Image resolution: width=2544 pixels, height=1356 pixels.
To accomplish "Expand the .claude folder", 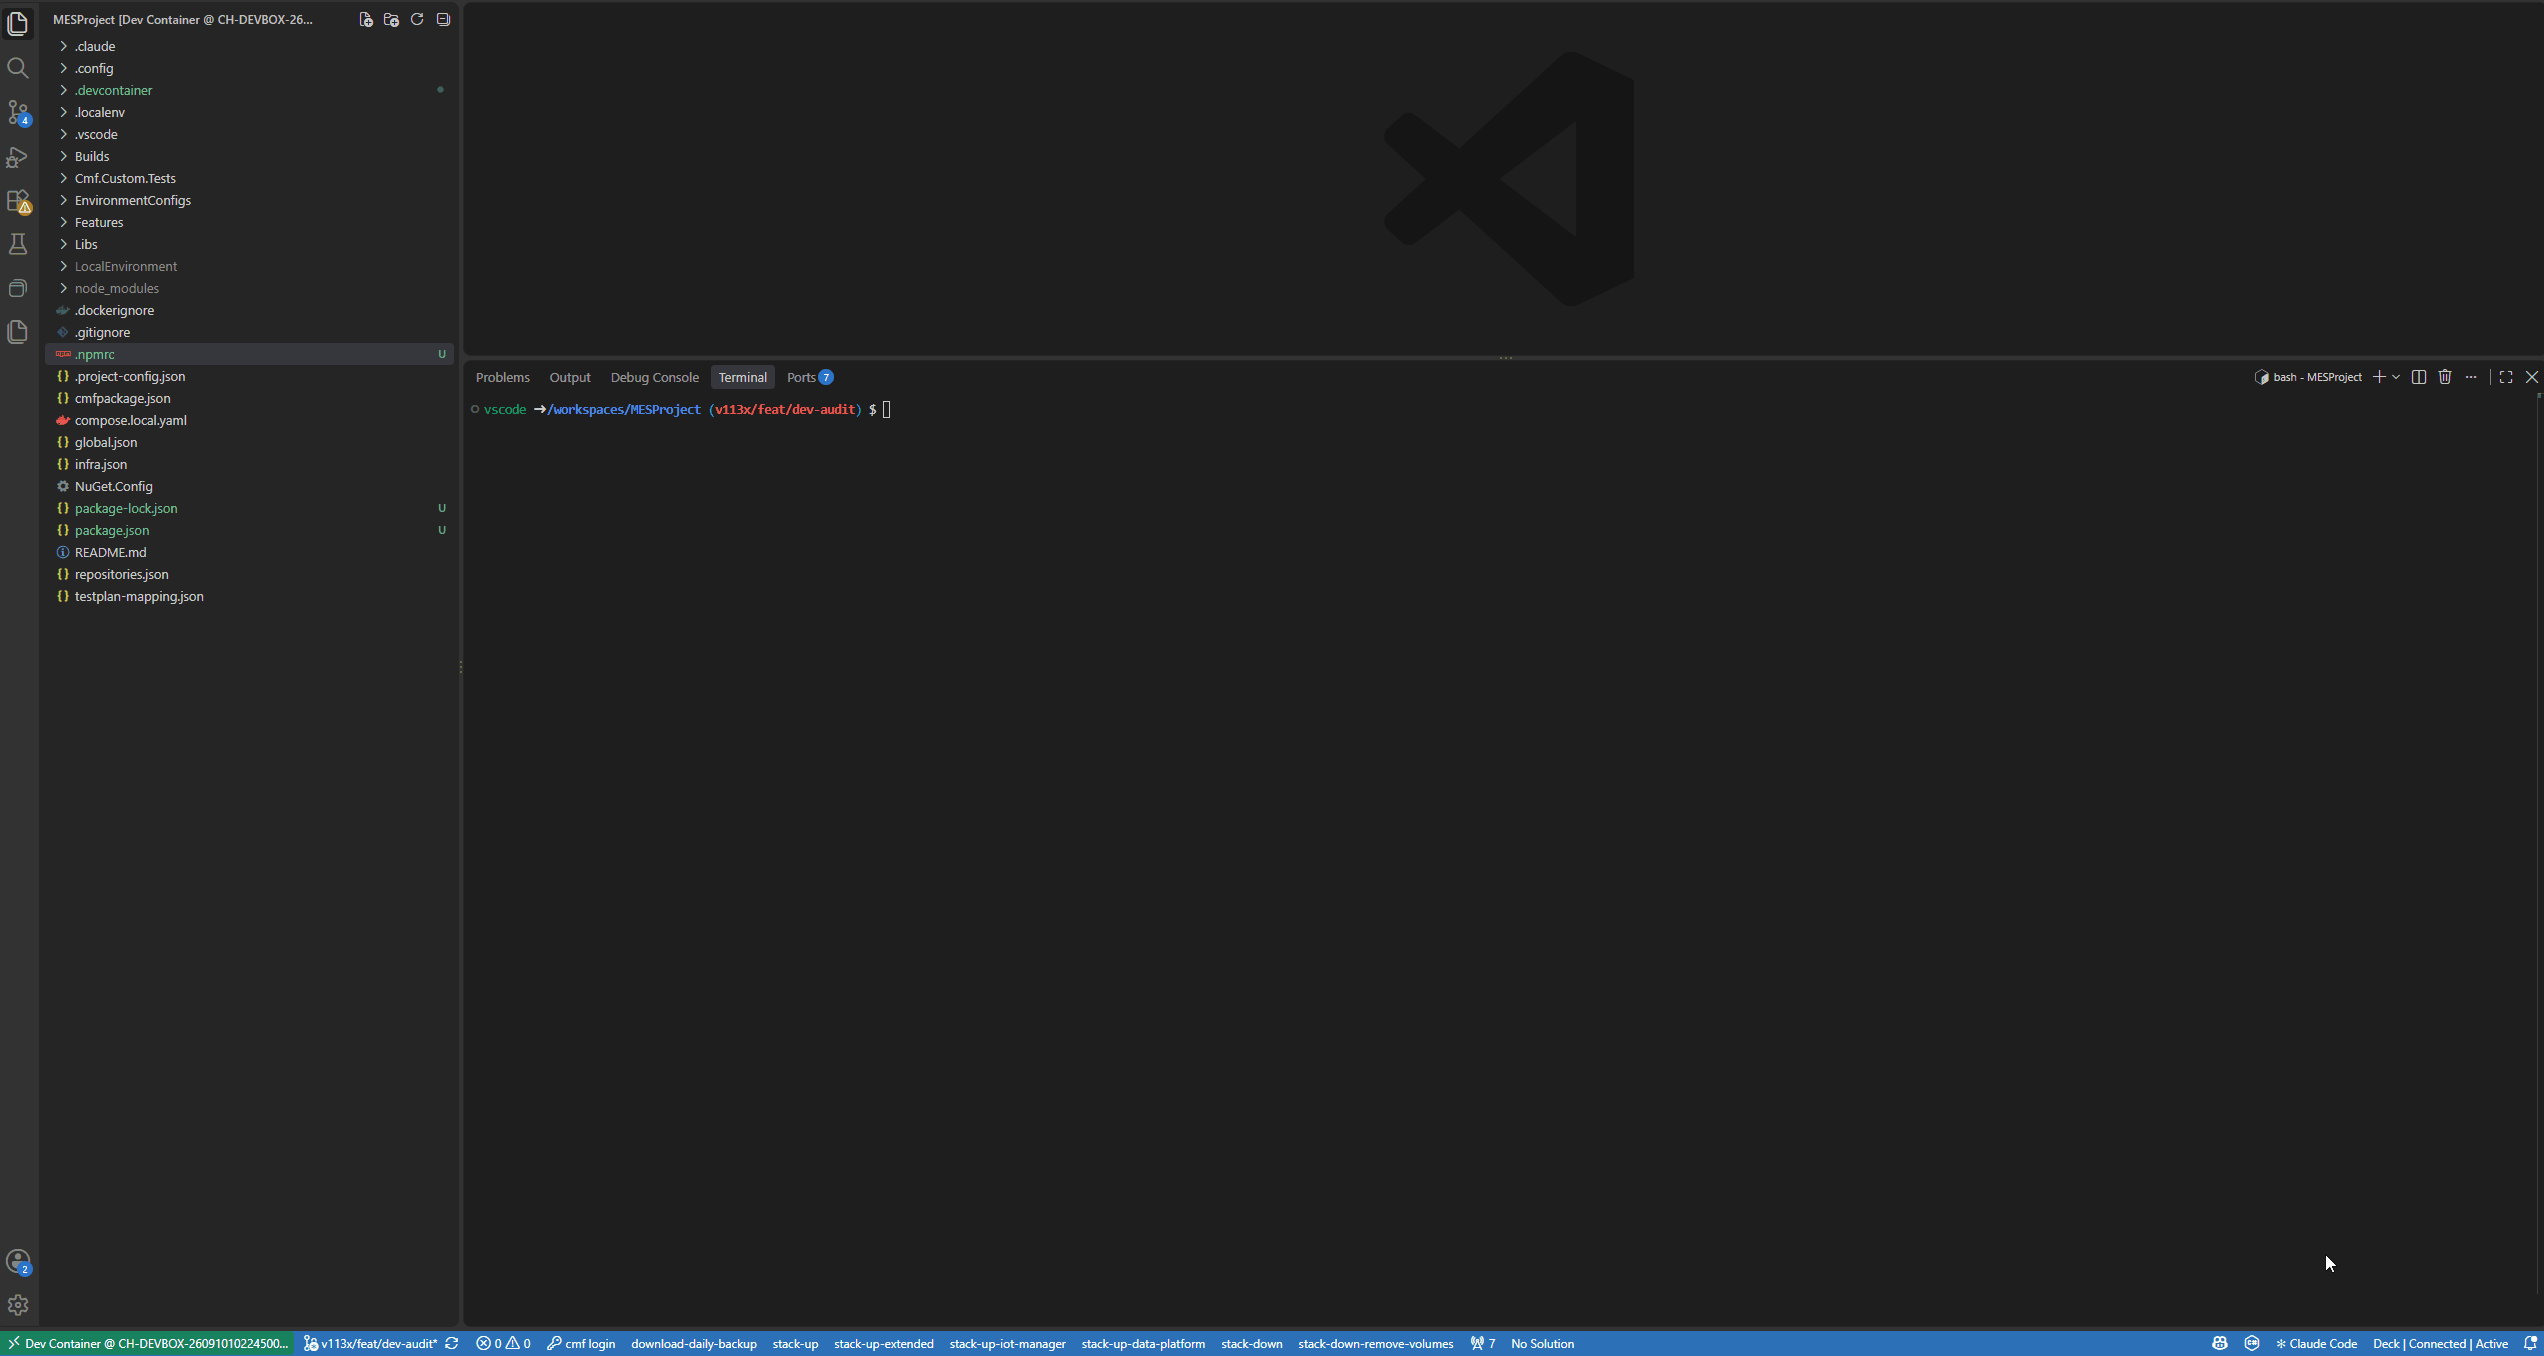I will pyautogui.click(x=250, y=46).
